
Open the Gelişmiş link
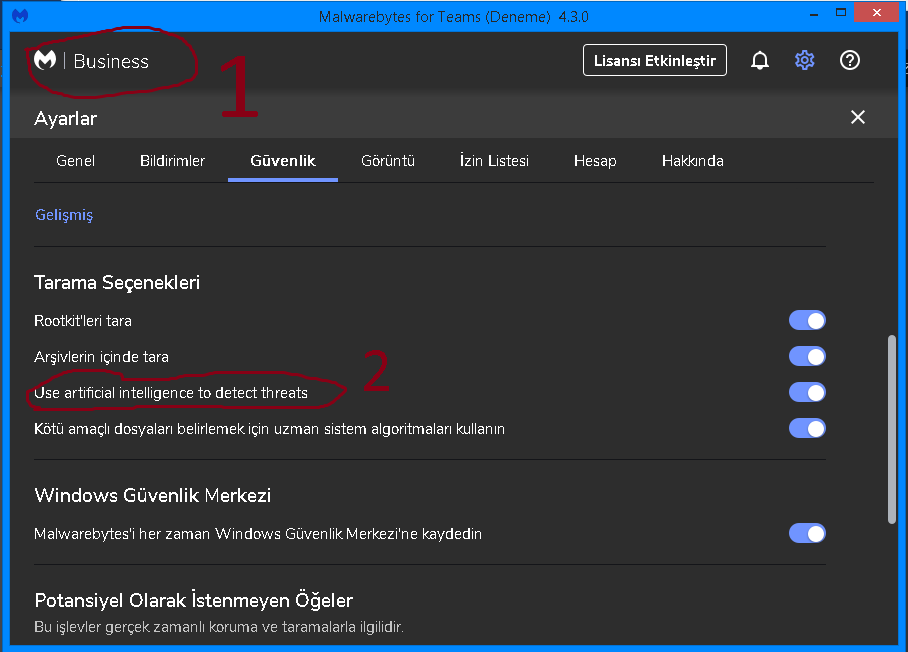pyautogui.click(x=64, y=215)
